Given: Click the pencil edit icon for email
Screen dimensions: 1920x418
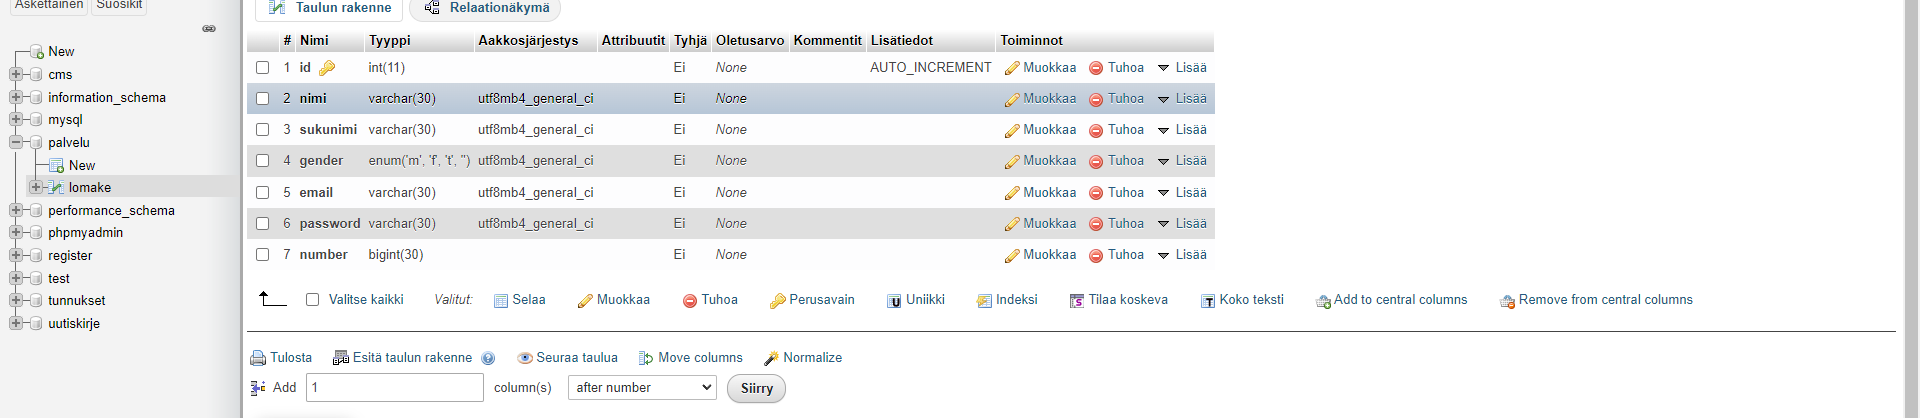Looking at the screenshot, I should pos(1012,193).
